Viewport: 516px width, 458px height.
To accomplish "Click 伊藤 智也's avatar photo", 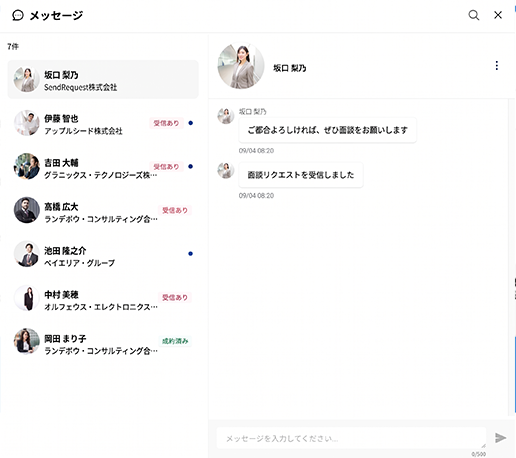I will 27,123.
